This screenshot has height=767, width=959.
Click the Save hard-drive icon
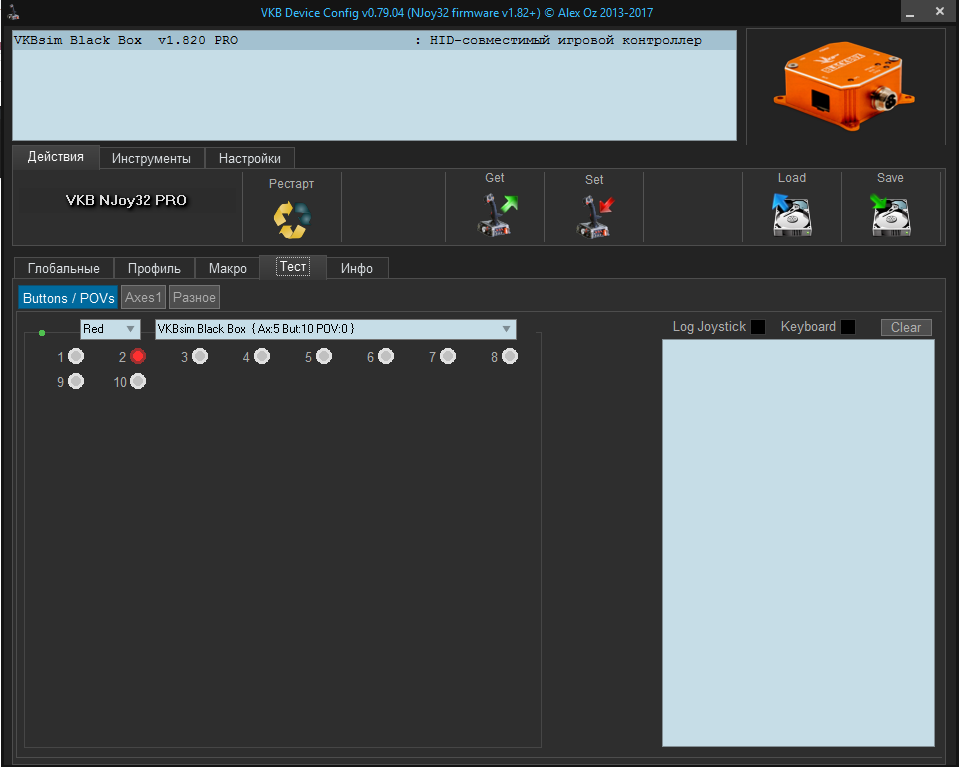(890, 215)
